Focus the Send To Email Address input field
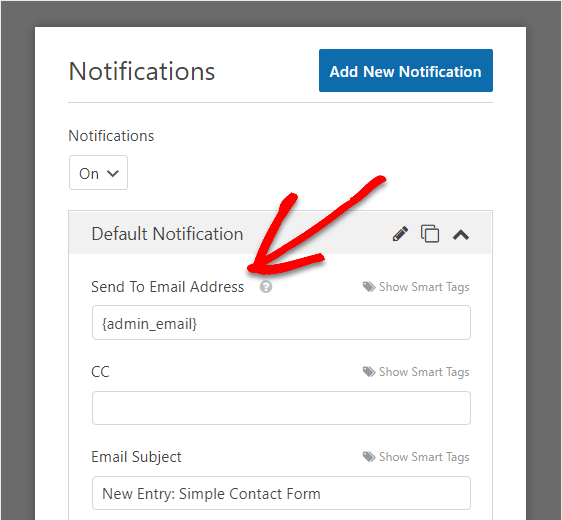The height and width of the screenshot is (520, 562). click(281, 323)
